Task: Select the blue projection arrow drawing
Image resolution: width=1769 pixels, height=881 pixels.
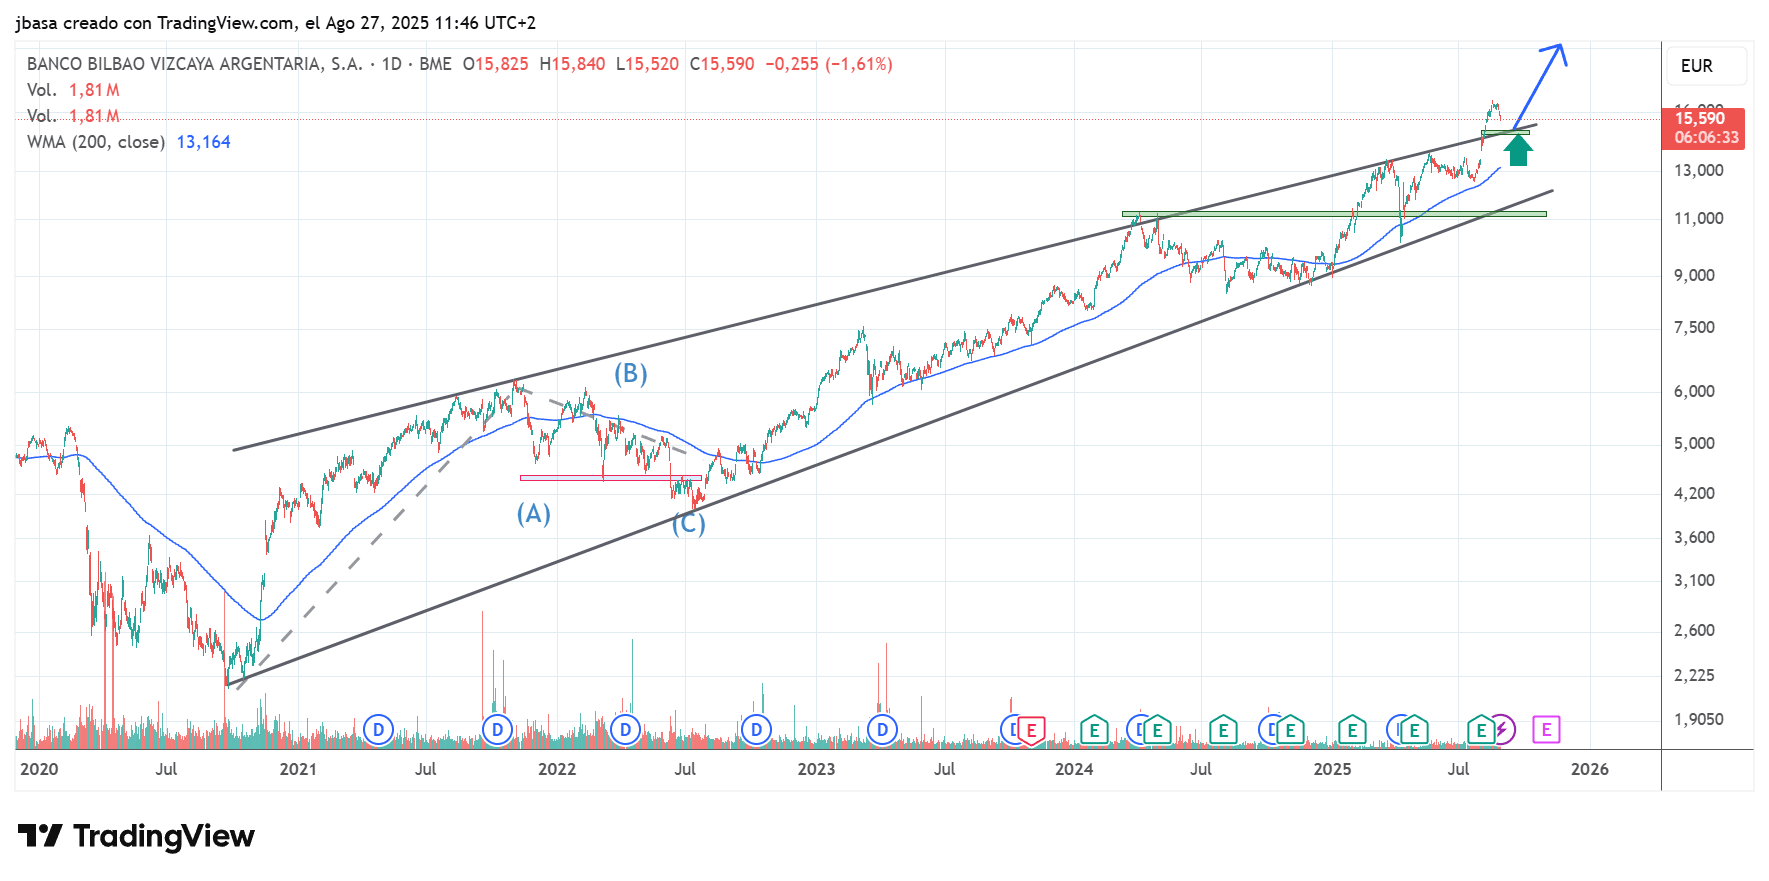Action: [1541, 86]
